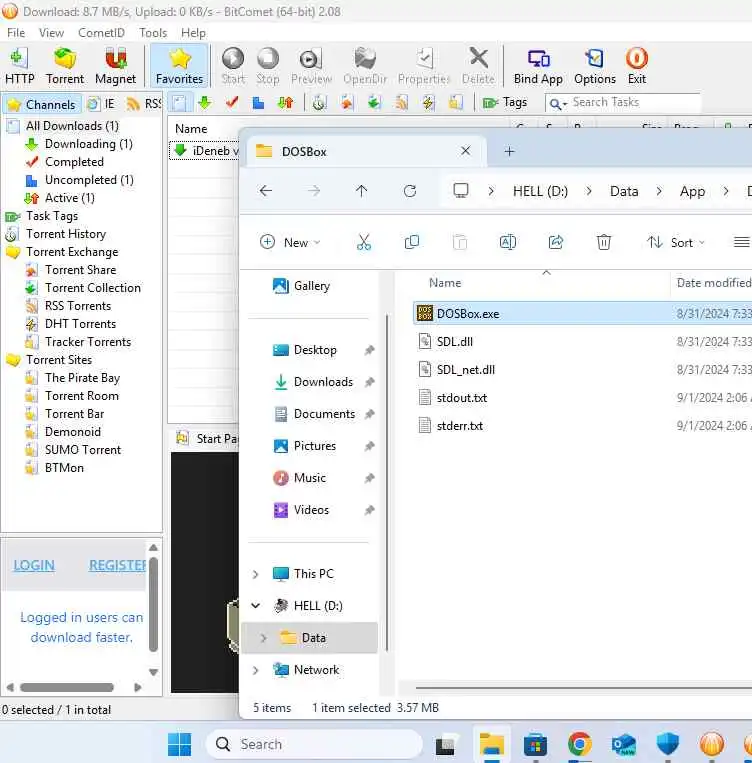Click the Explorer Up arrow
This screenshot has height=763, width=752.
point(361,191)
